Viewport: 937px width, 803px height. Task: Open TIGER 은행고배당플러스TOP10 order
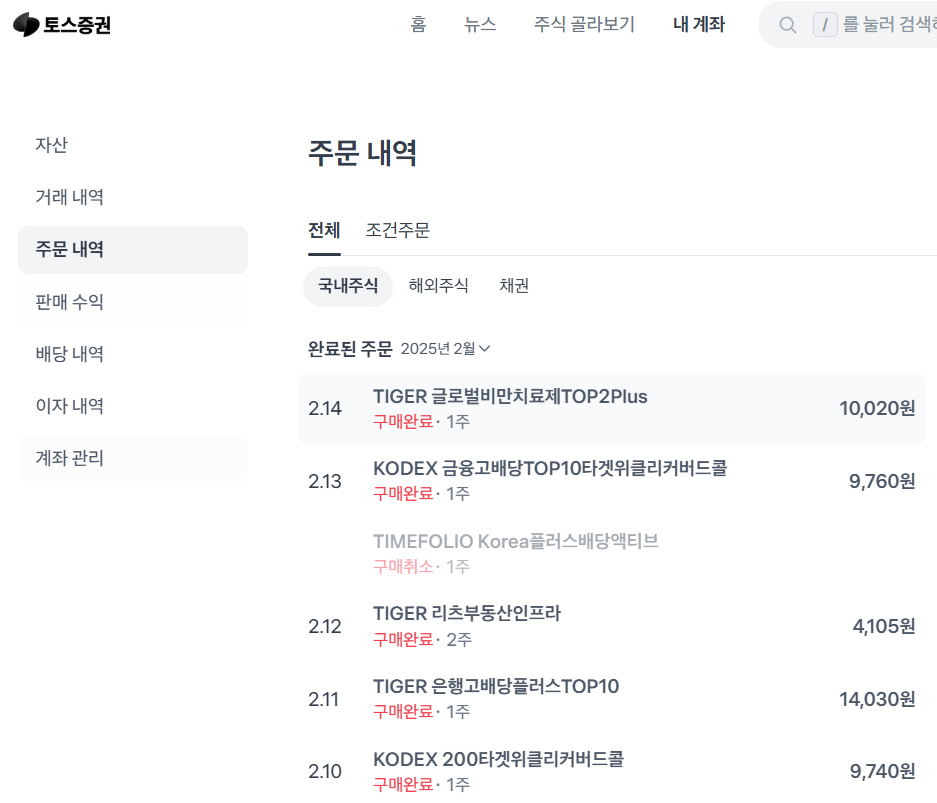click(x=612, y=699)
